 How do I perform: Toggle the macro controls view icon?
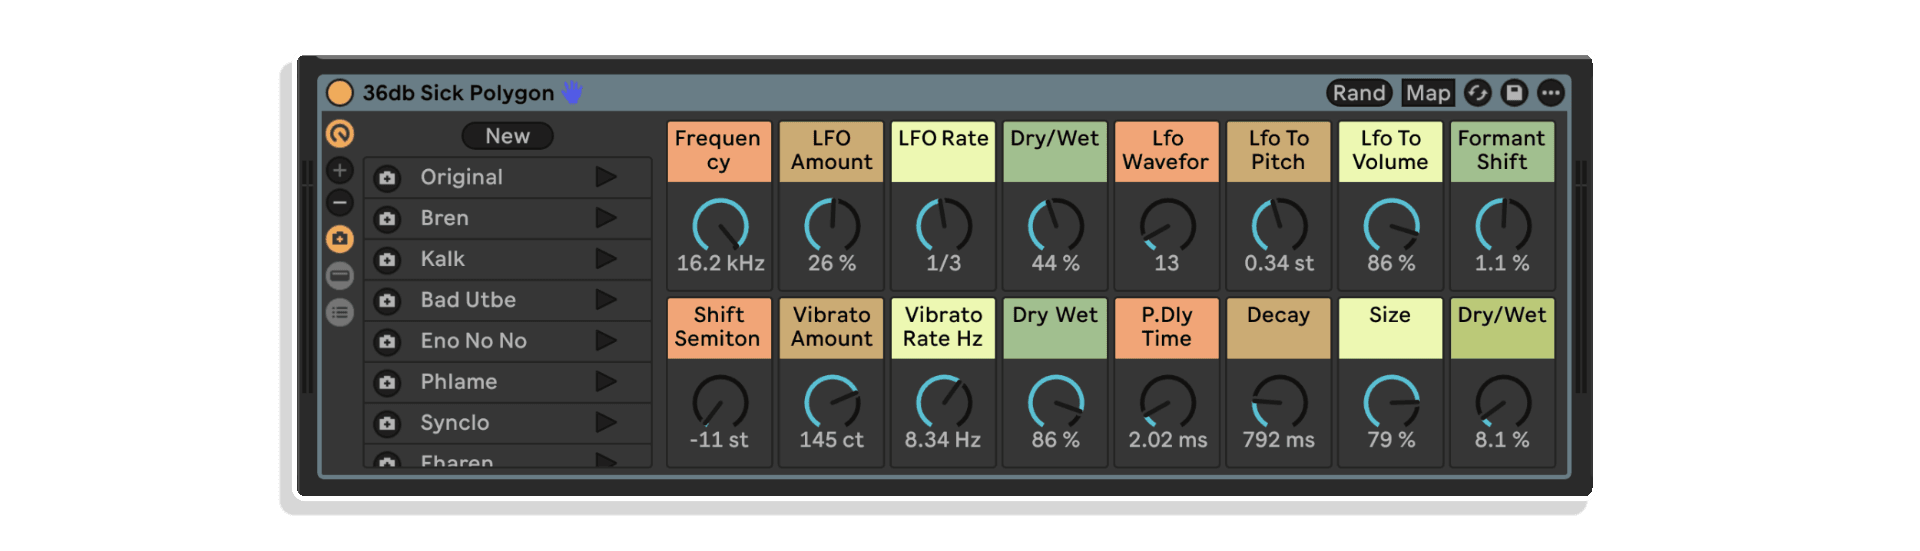[x=340, y=134]
